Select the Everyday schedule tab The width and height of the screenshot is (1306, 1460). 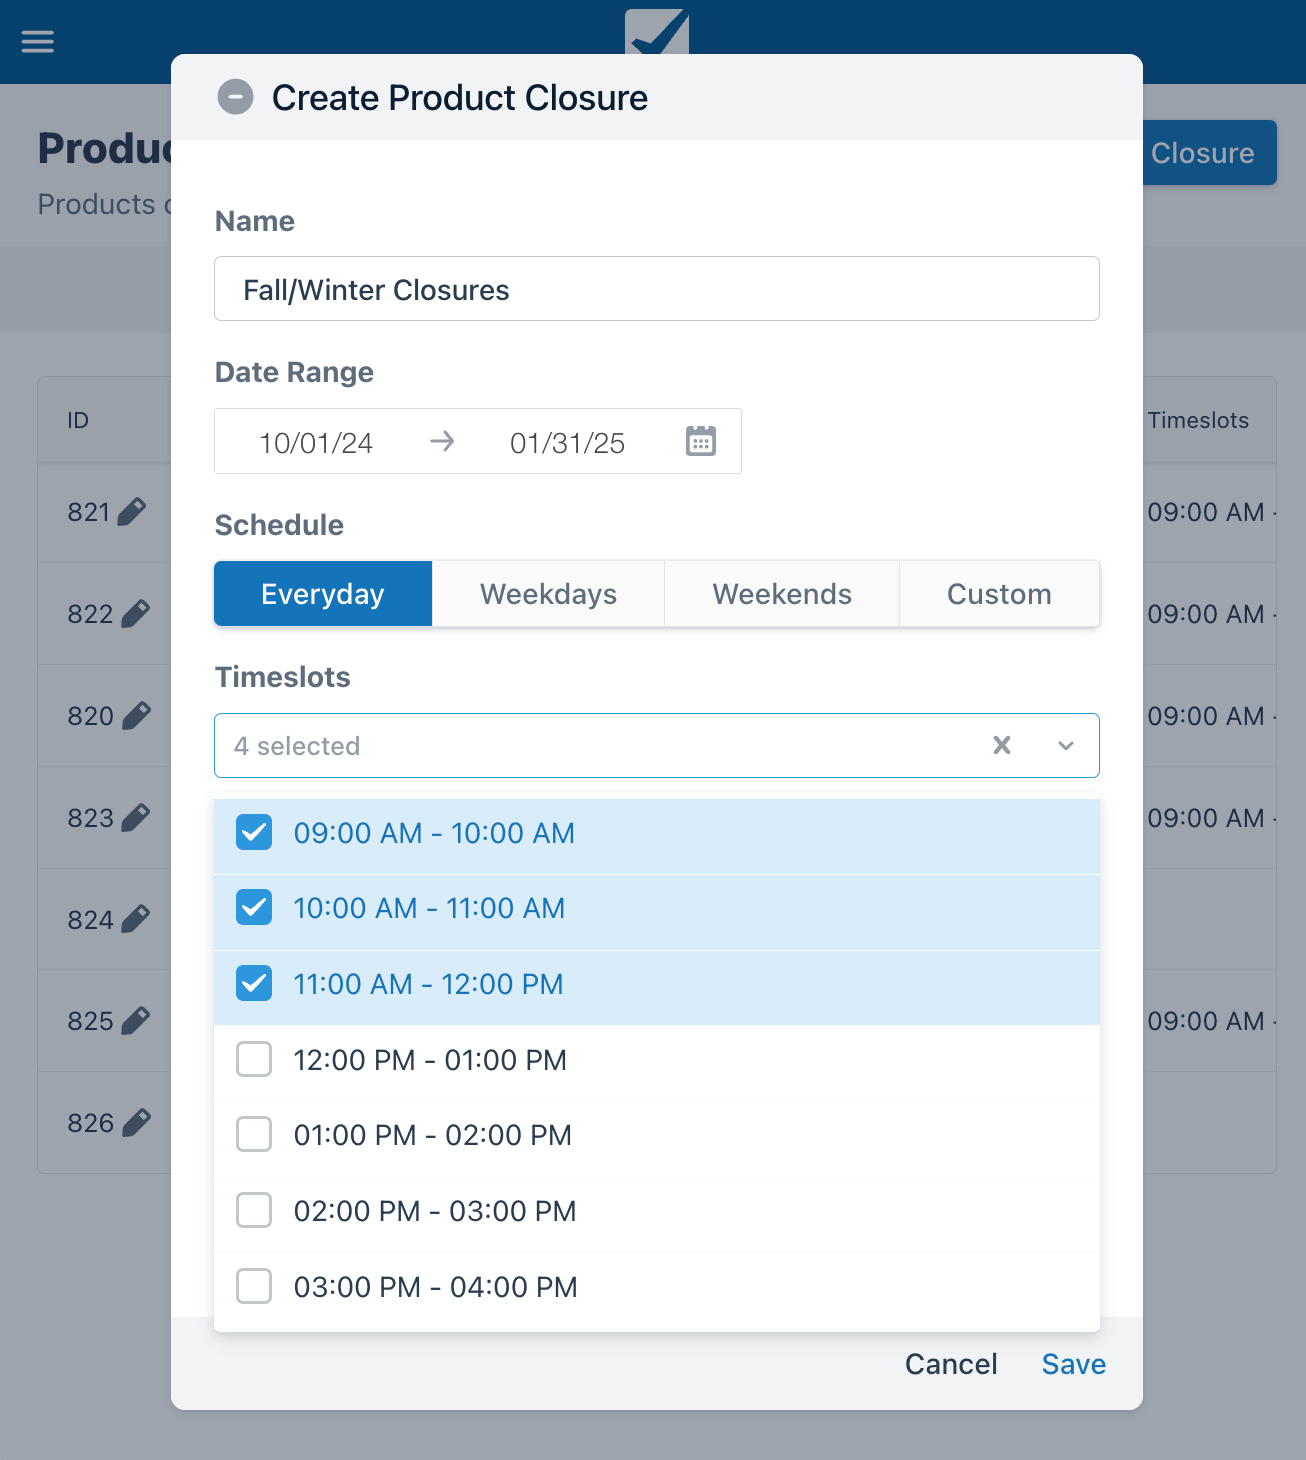click(323, 594)
